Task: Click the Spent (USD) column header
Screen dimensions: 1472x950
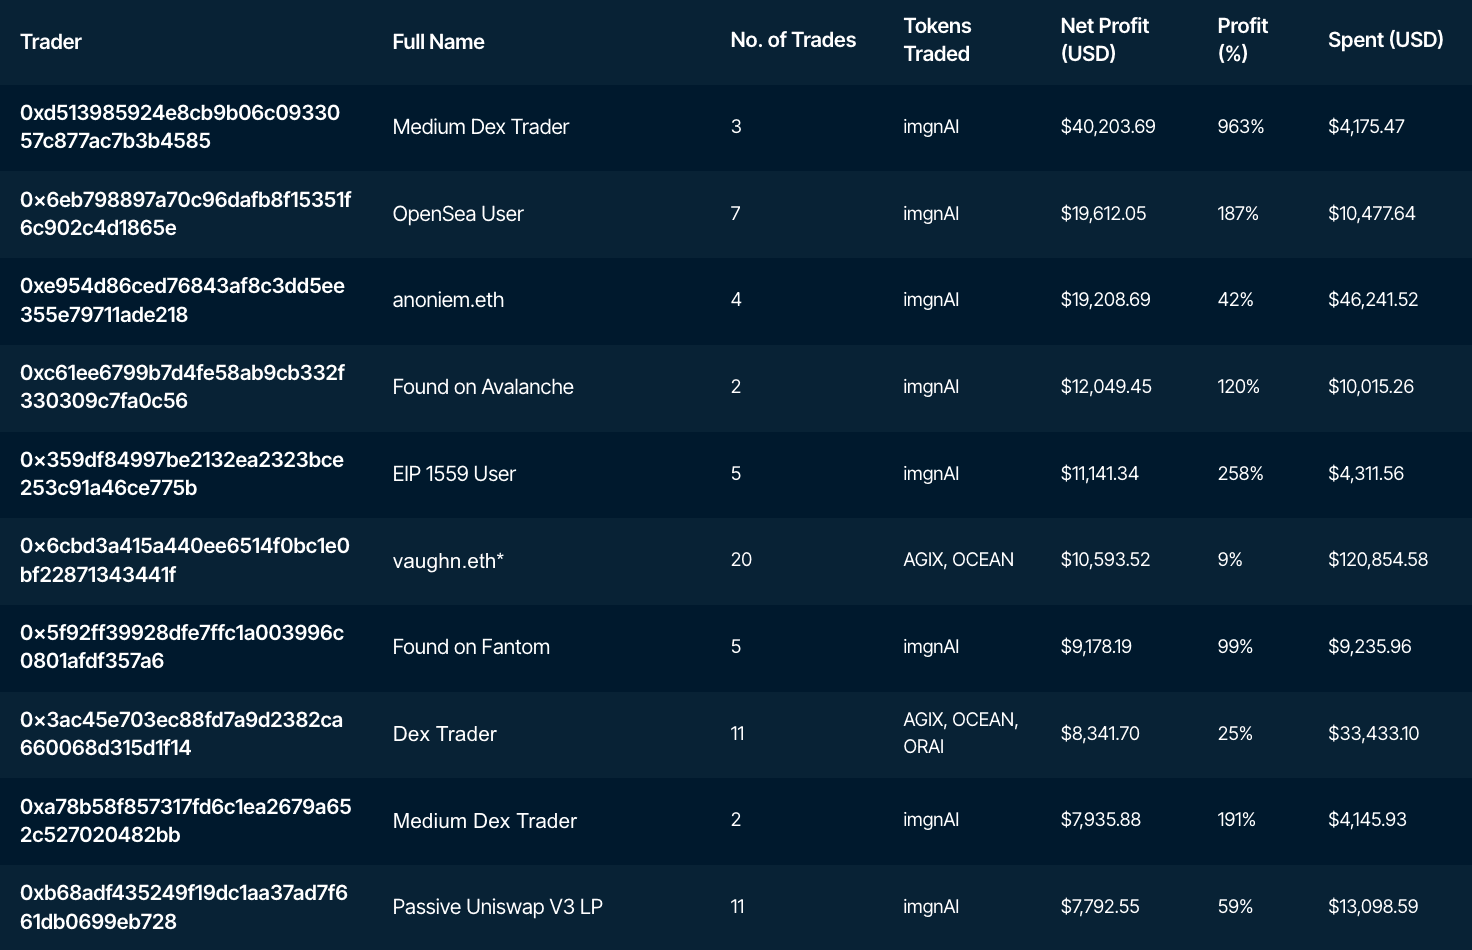Action: point(1385,40)
